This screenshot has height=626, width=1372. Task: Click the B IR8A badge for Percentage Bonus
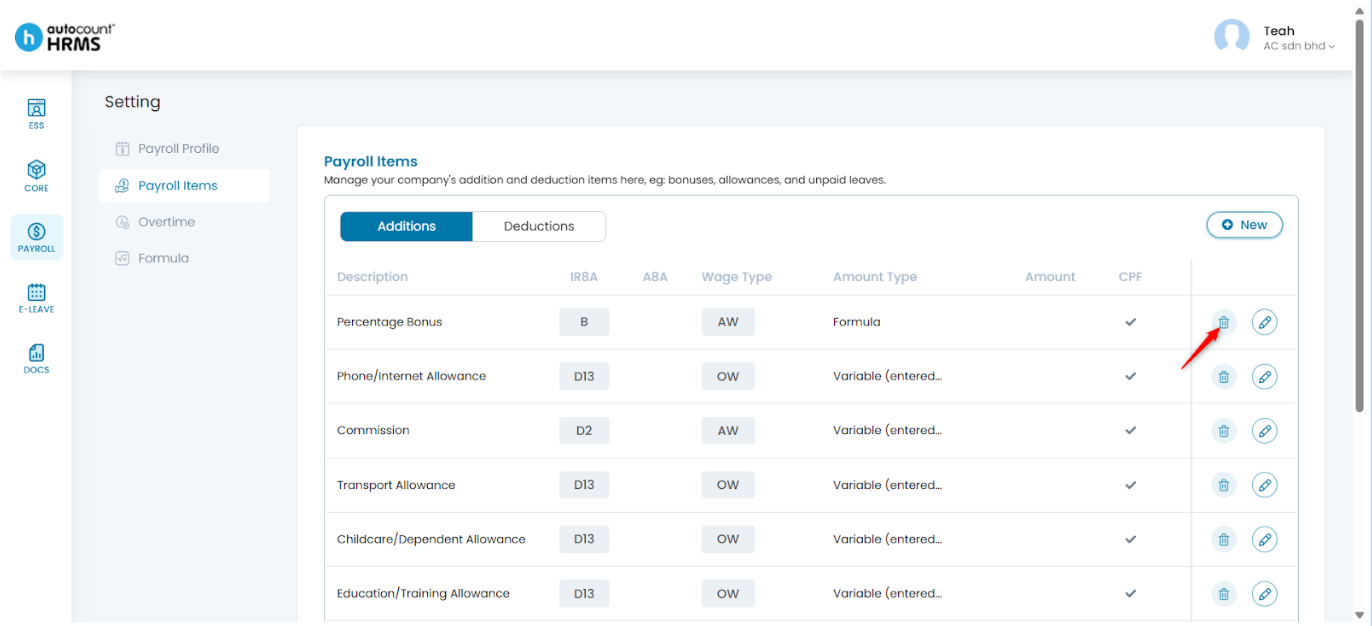coord(584,322)
